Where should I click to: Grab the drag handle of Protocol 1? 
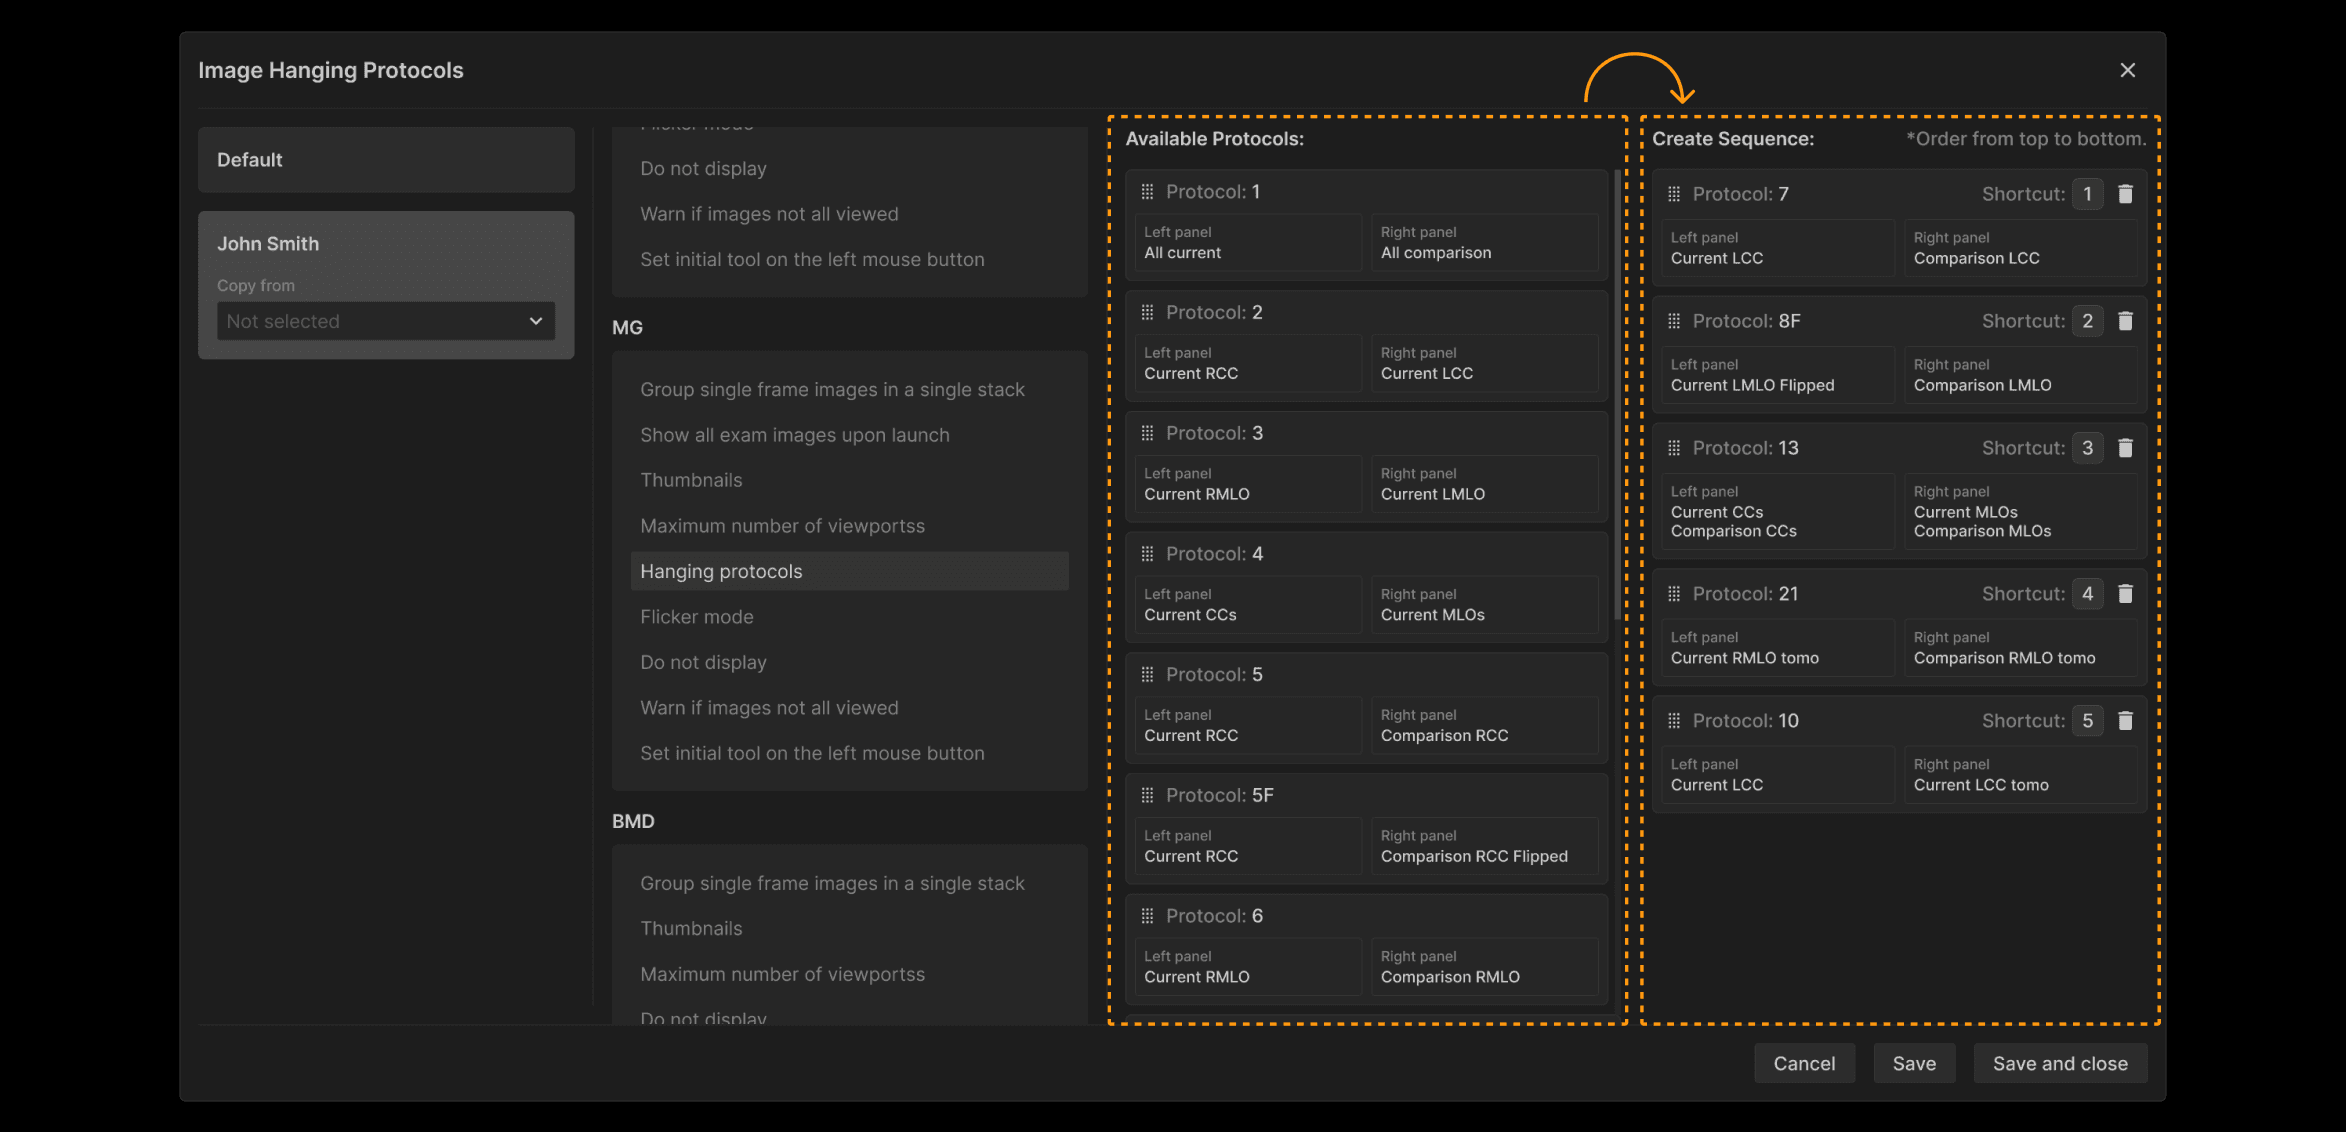[x=1147, y=192]
